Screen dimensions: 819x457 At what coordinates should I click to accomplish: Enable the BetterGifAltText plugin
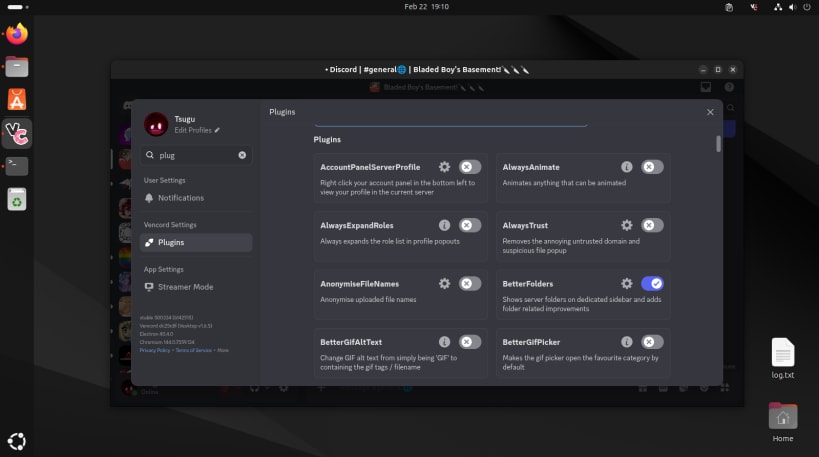(x=470, y=342)
